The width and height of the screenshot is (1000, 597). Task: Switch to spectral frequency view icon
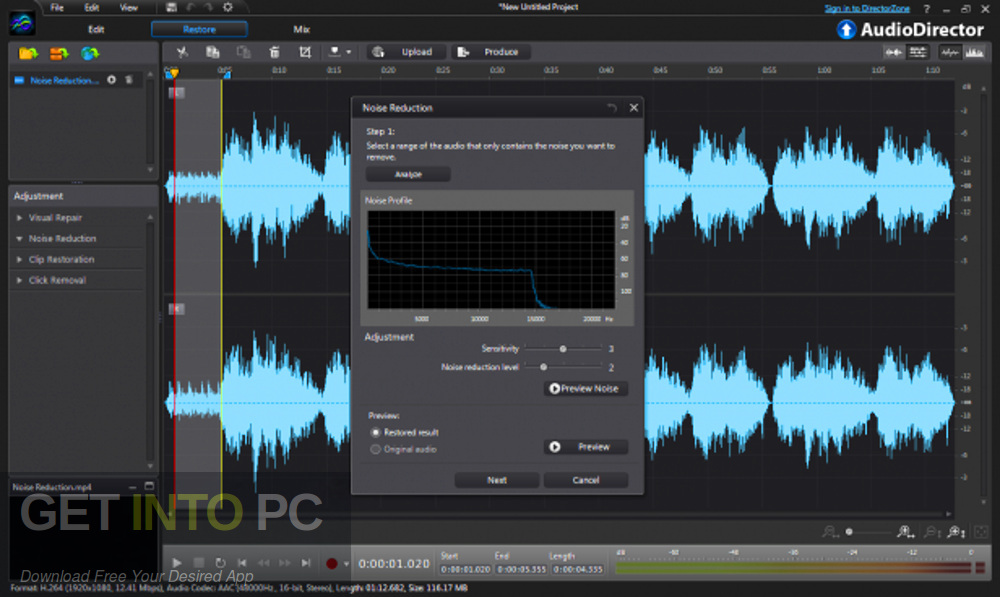[974, 52]
